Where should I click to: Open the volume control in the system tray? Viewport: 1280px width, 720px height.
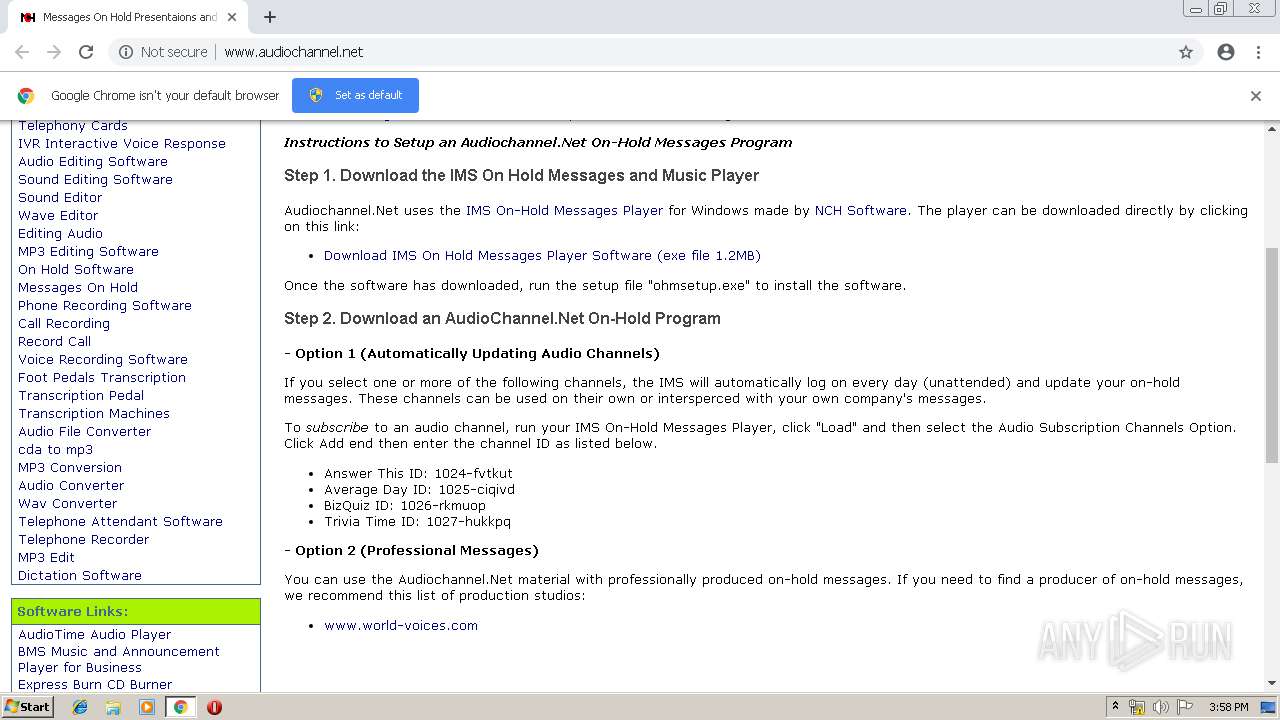tap(1160, 707)
